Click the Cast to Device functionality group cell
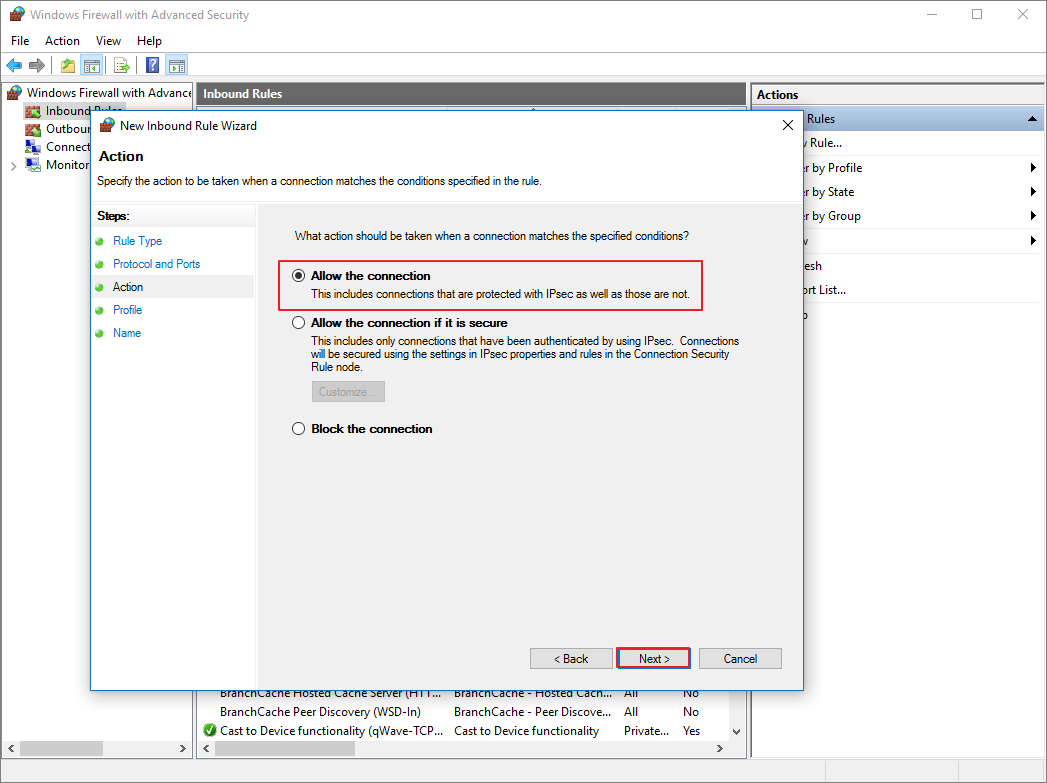The height and width of the screenshot is (783, 1047). [x=526, y=731]
